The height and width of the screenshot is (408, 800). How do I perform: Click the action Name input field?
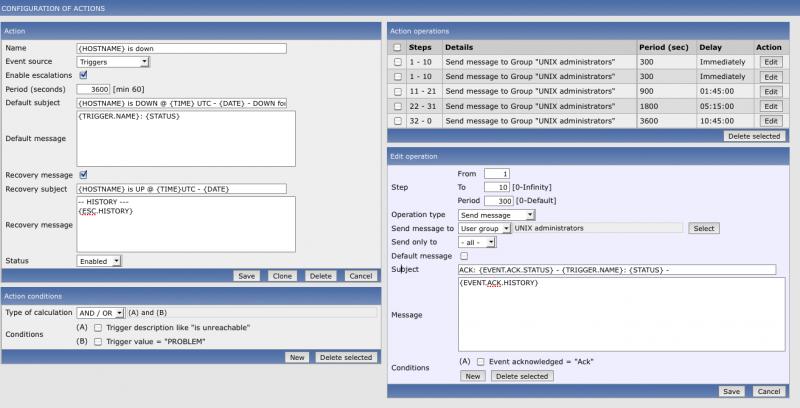(x=181, y=48)
